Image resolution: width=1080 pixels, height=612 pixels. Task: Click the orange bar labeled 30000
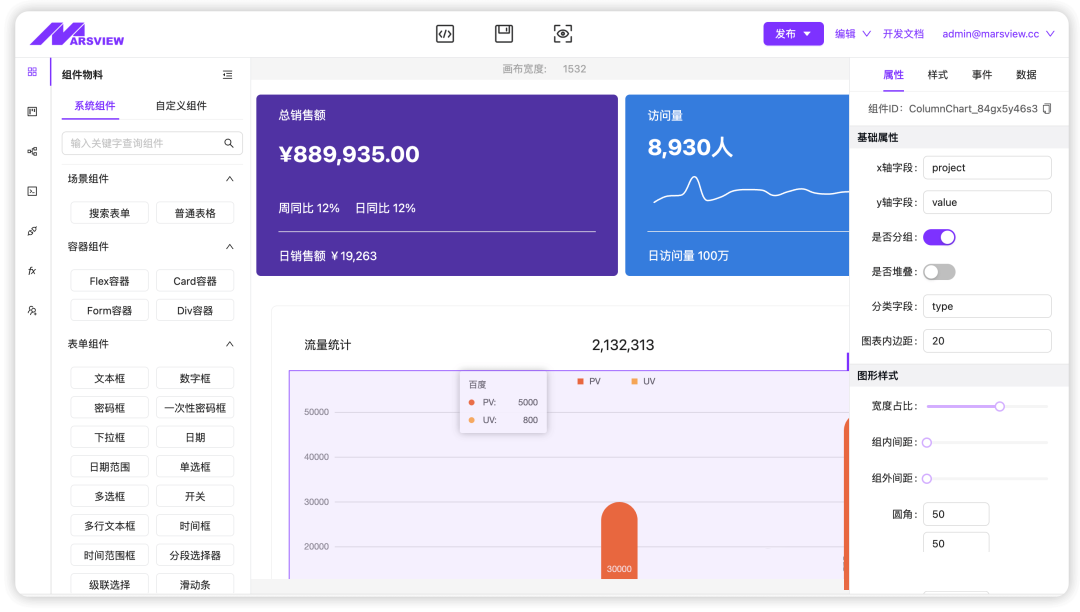[619, 540]
